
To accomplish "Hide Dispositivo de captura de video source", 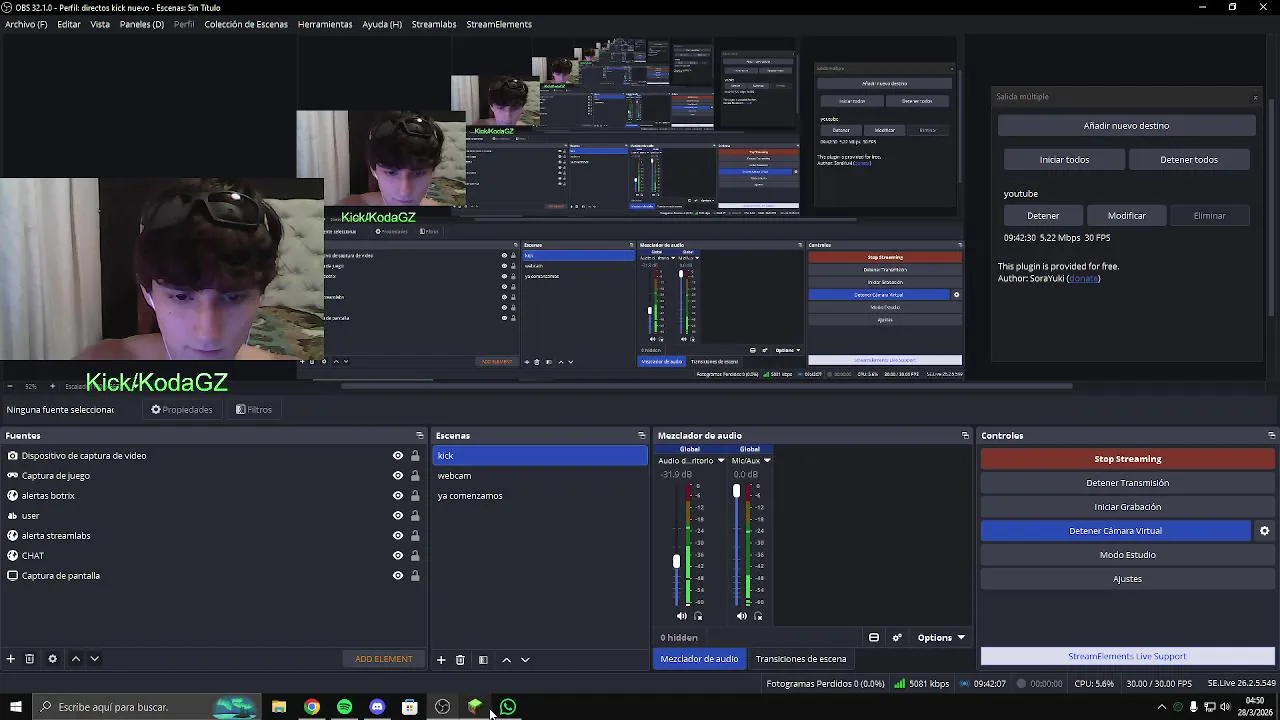I will click(398, 456).
